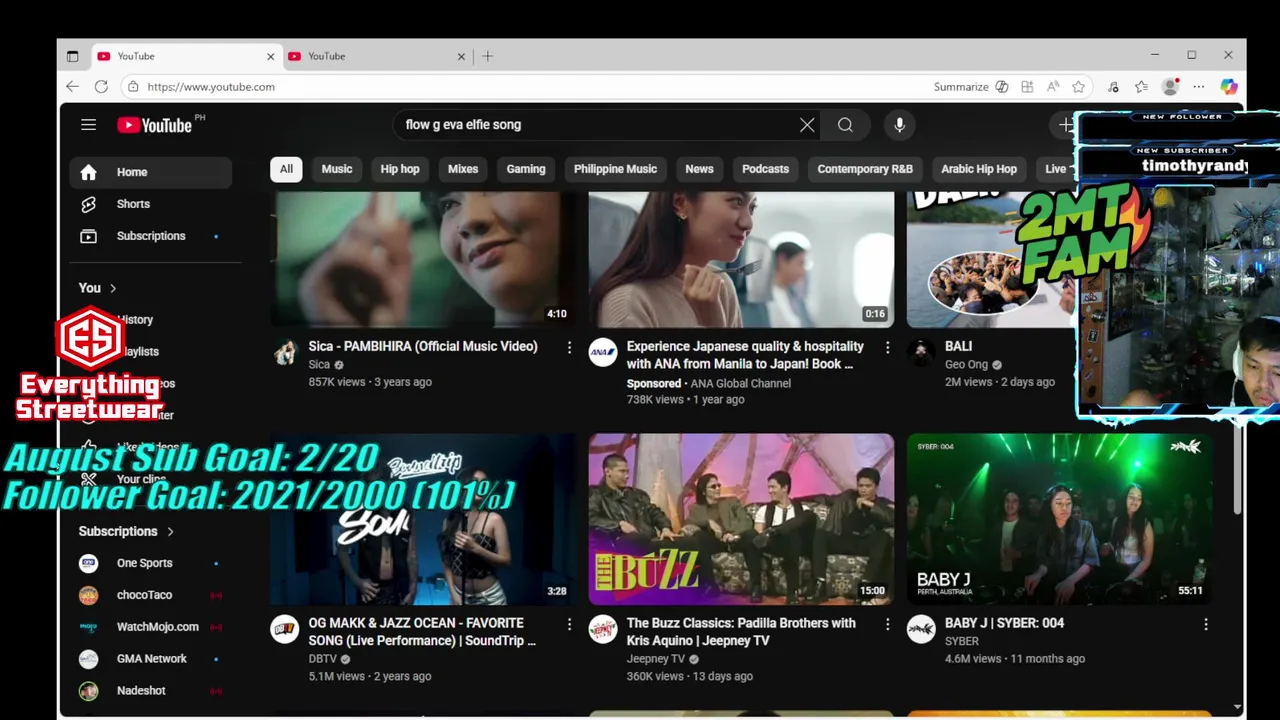Expand the Subscriptions section chevron
1280x720 pixels.
[x=170, y=532]
